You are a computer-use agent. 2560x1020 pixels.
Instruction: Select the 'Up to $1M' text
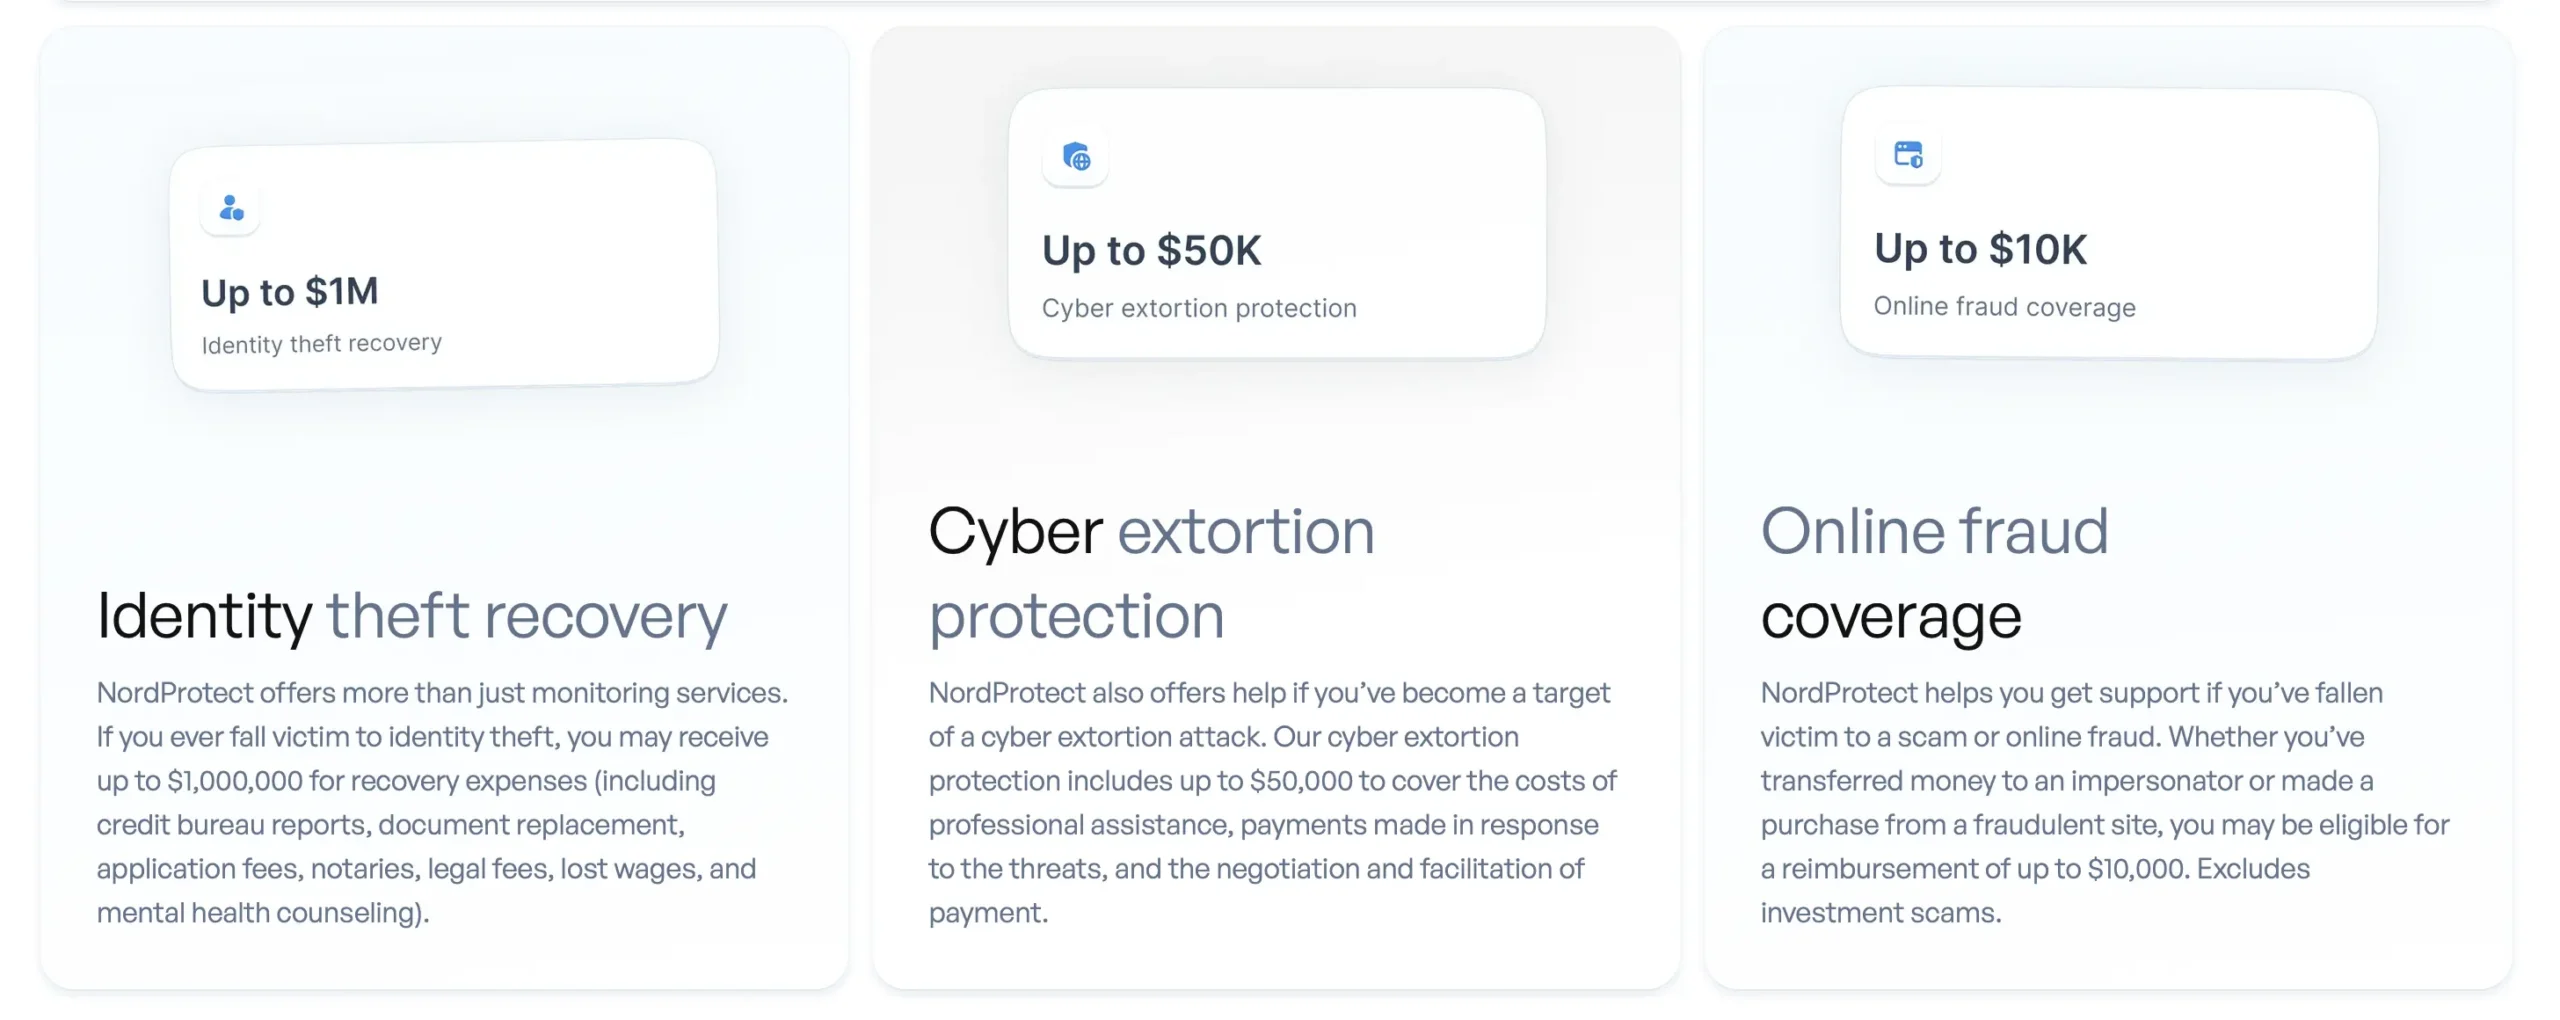[x=289, y=292]
